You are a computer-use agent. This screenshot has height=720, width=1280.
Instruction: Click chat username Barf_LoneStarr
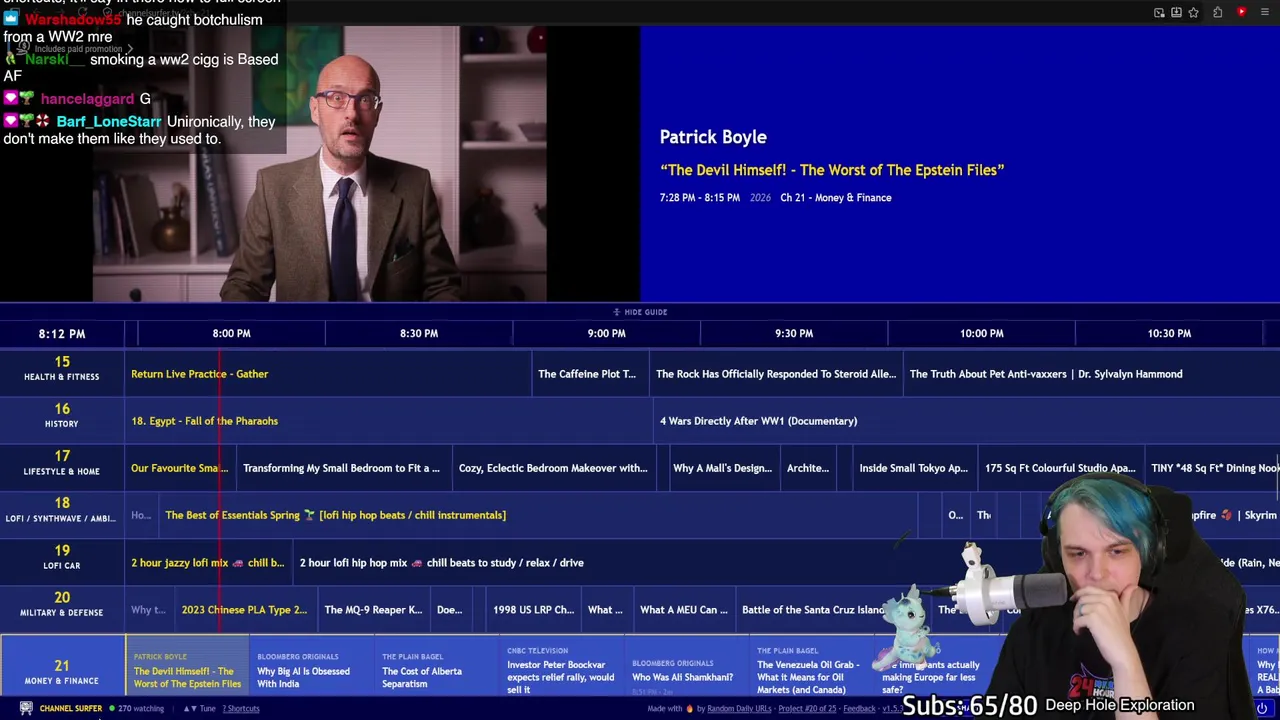pos(108,122)
